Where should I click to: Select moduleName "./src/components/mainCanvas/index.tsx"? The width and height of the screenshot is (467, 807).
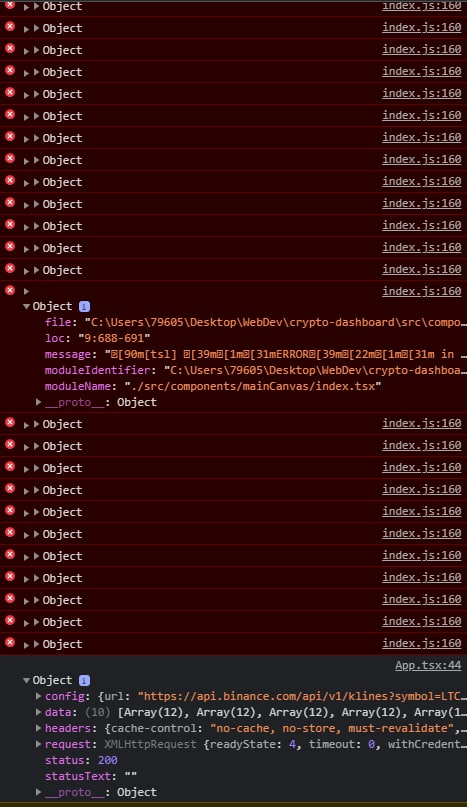click(253, 386)
